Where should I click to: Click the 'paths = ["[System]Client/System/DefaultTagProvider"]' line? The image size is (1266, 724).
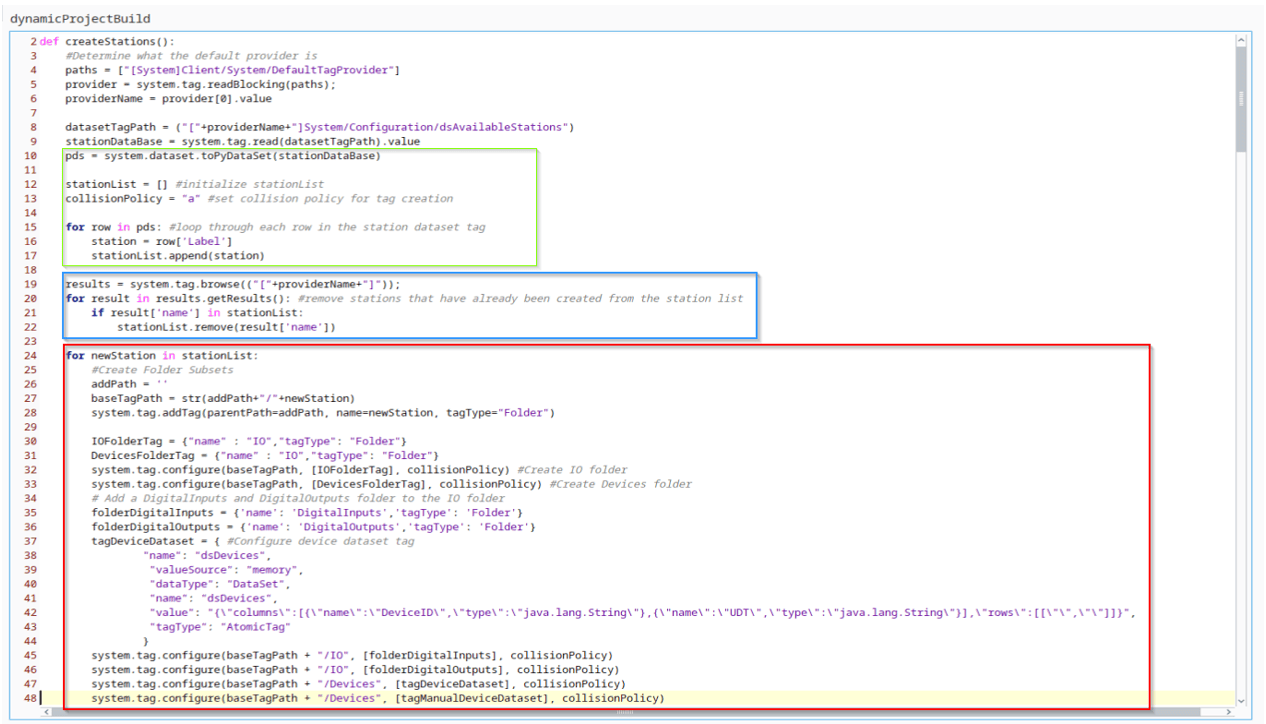233,70
